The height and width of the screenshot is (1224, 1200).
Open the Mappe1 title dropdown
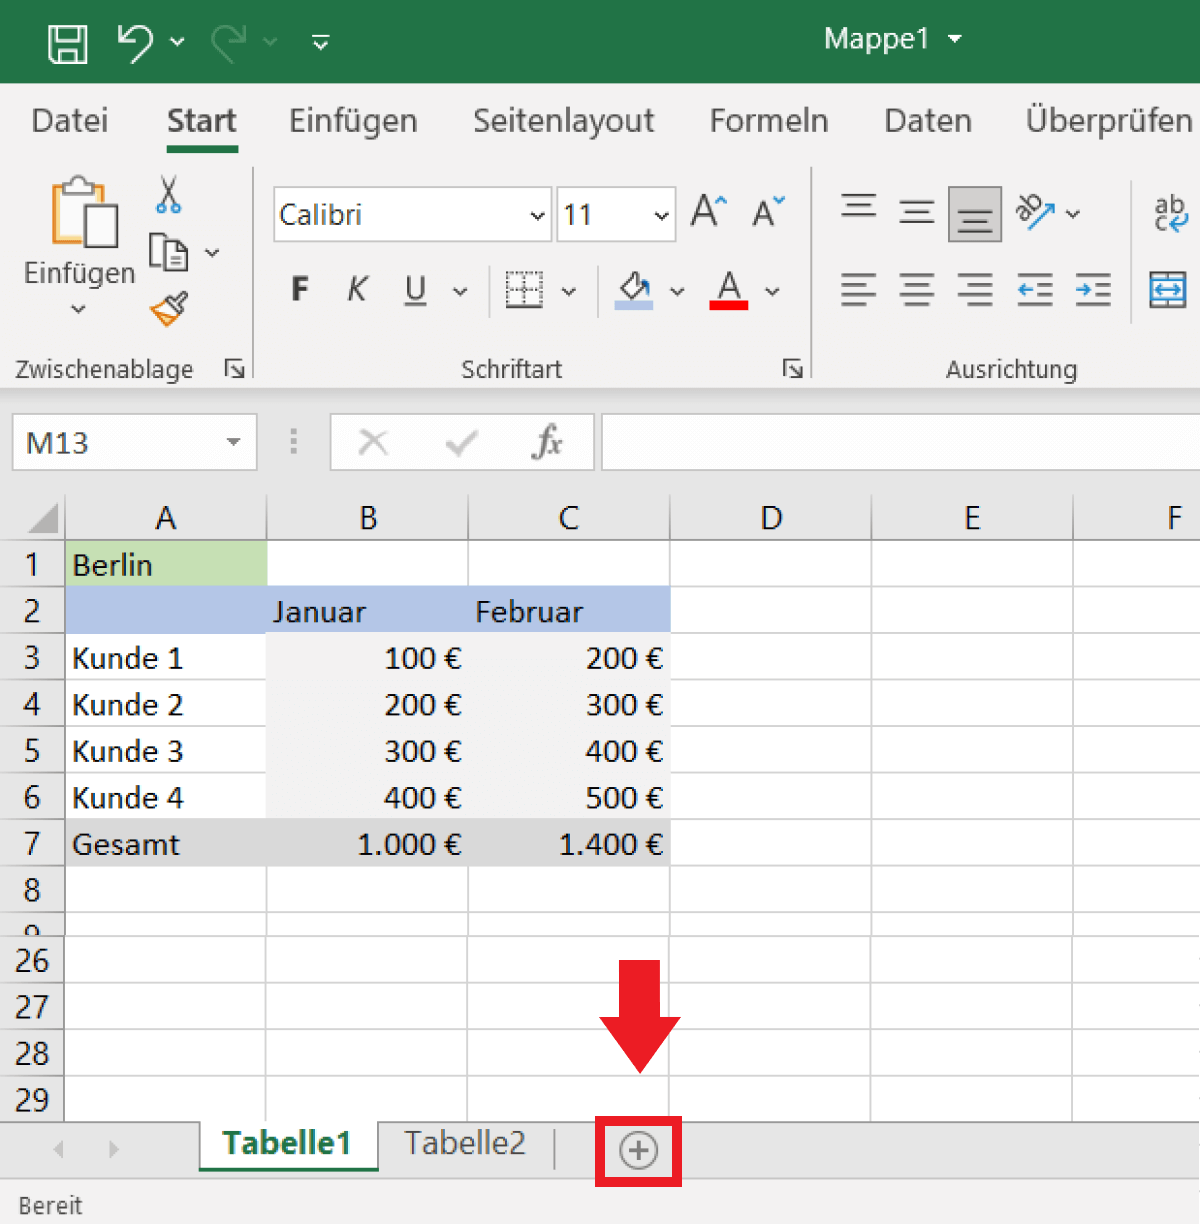[955, 39]
